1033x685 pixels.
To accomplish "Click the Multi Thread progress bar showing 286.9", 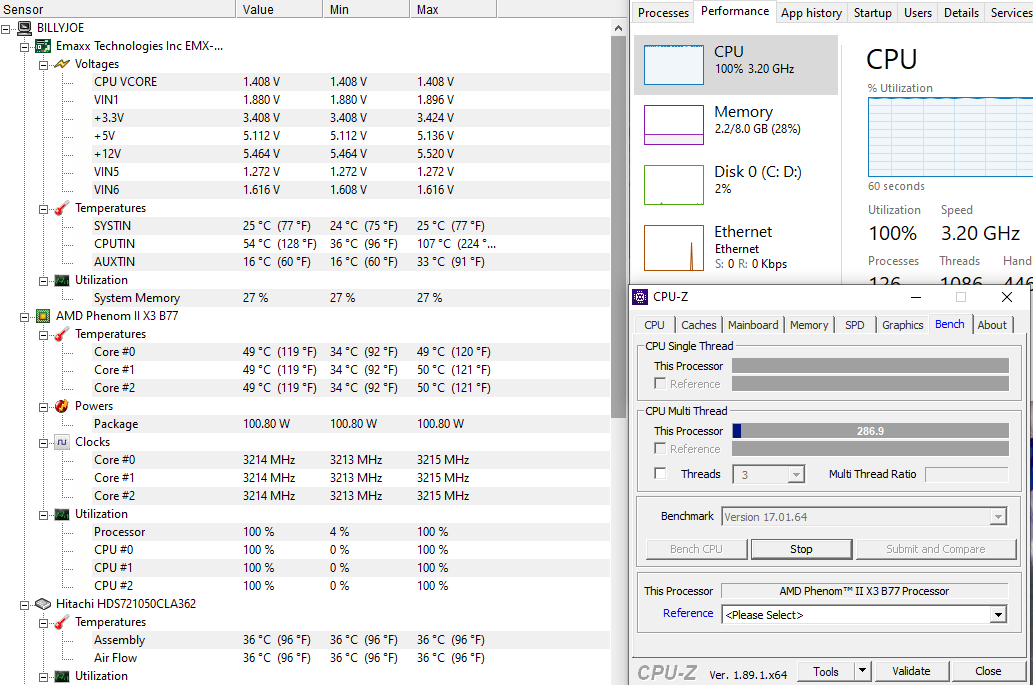I will point(870,431).
